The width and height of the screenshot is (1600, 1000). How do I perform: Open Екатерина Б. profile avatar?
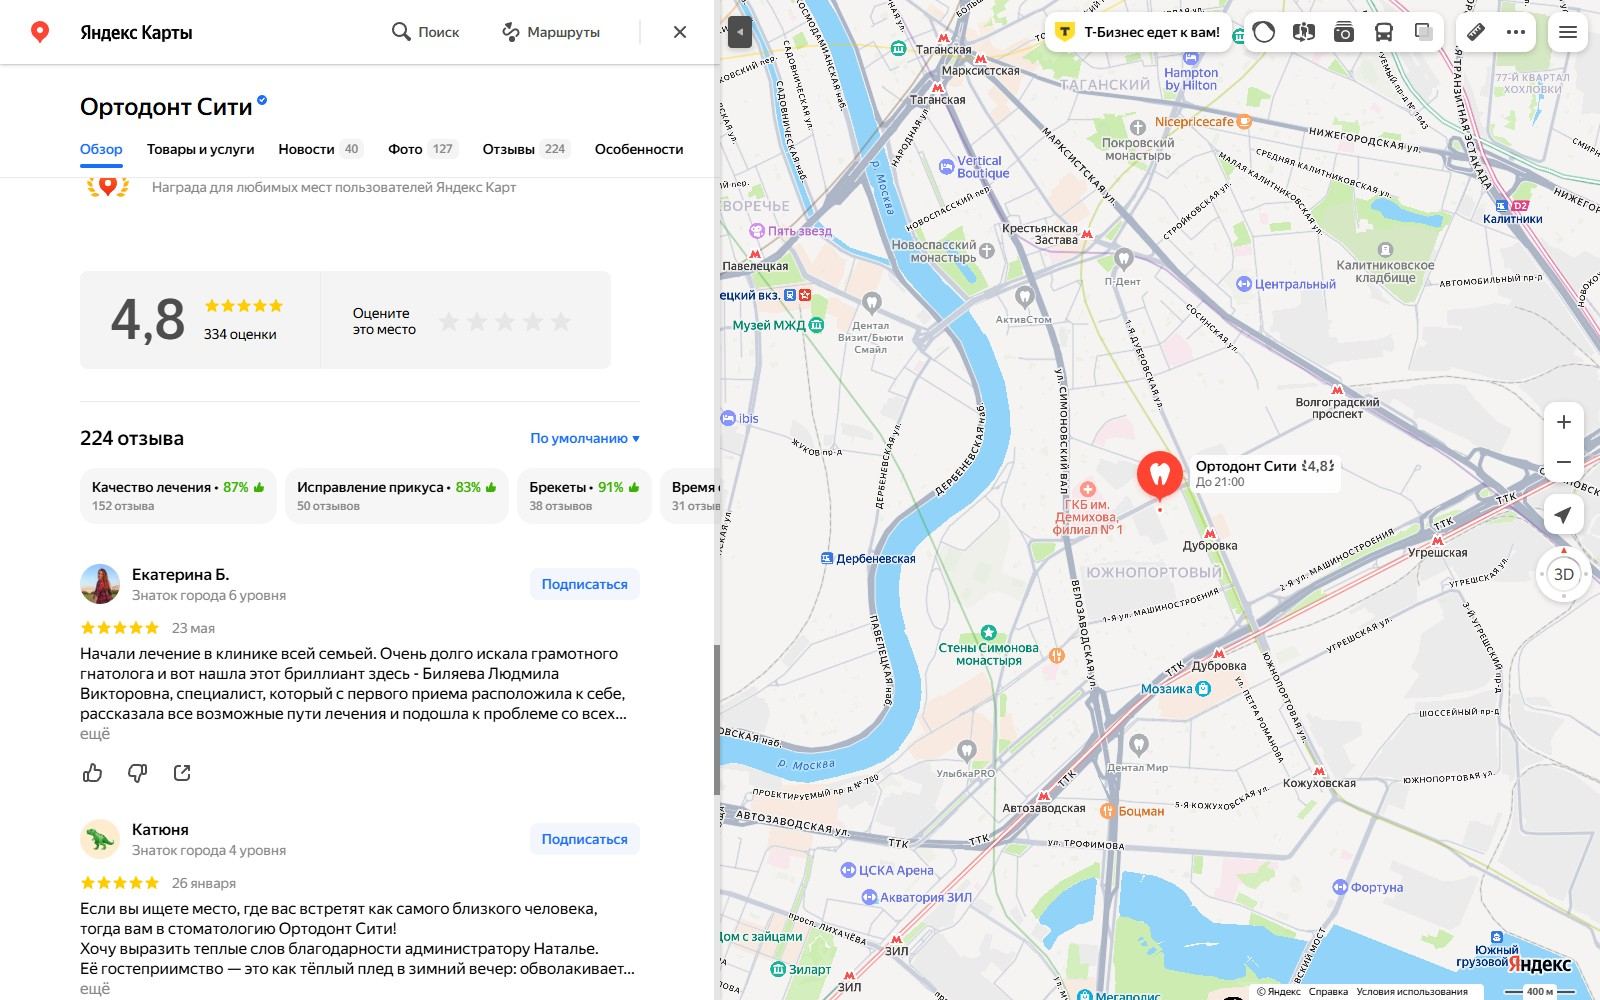(x=100, y=584)
